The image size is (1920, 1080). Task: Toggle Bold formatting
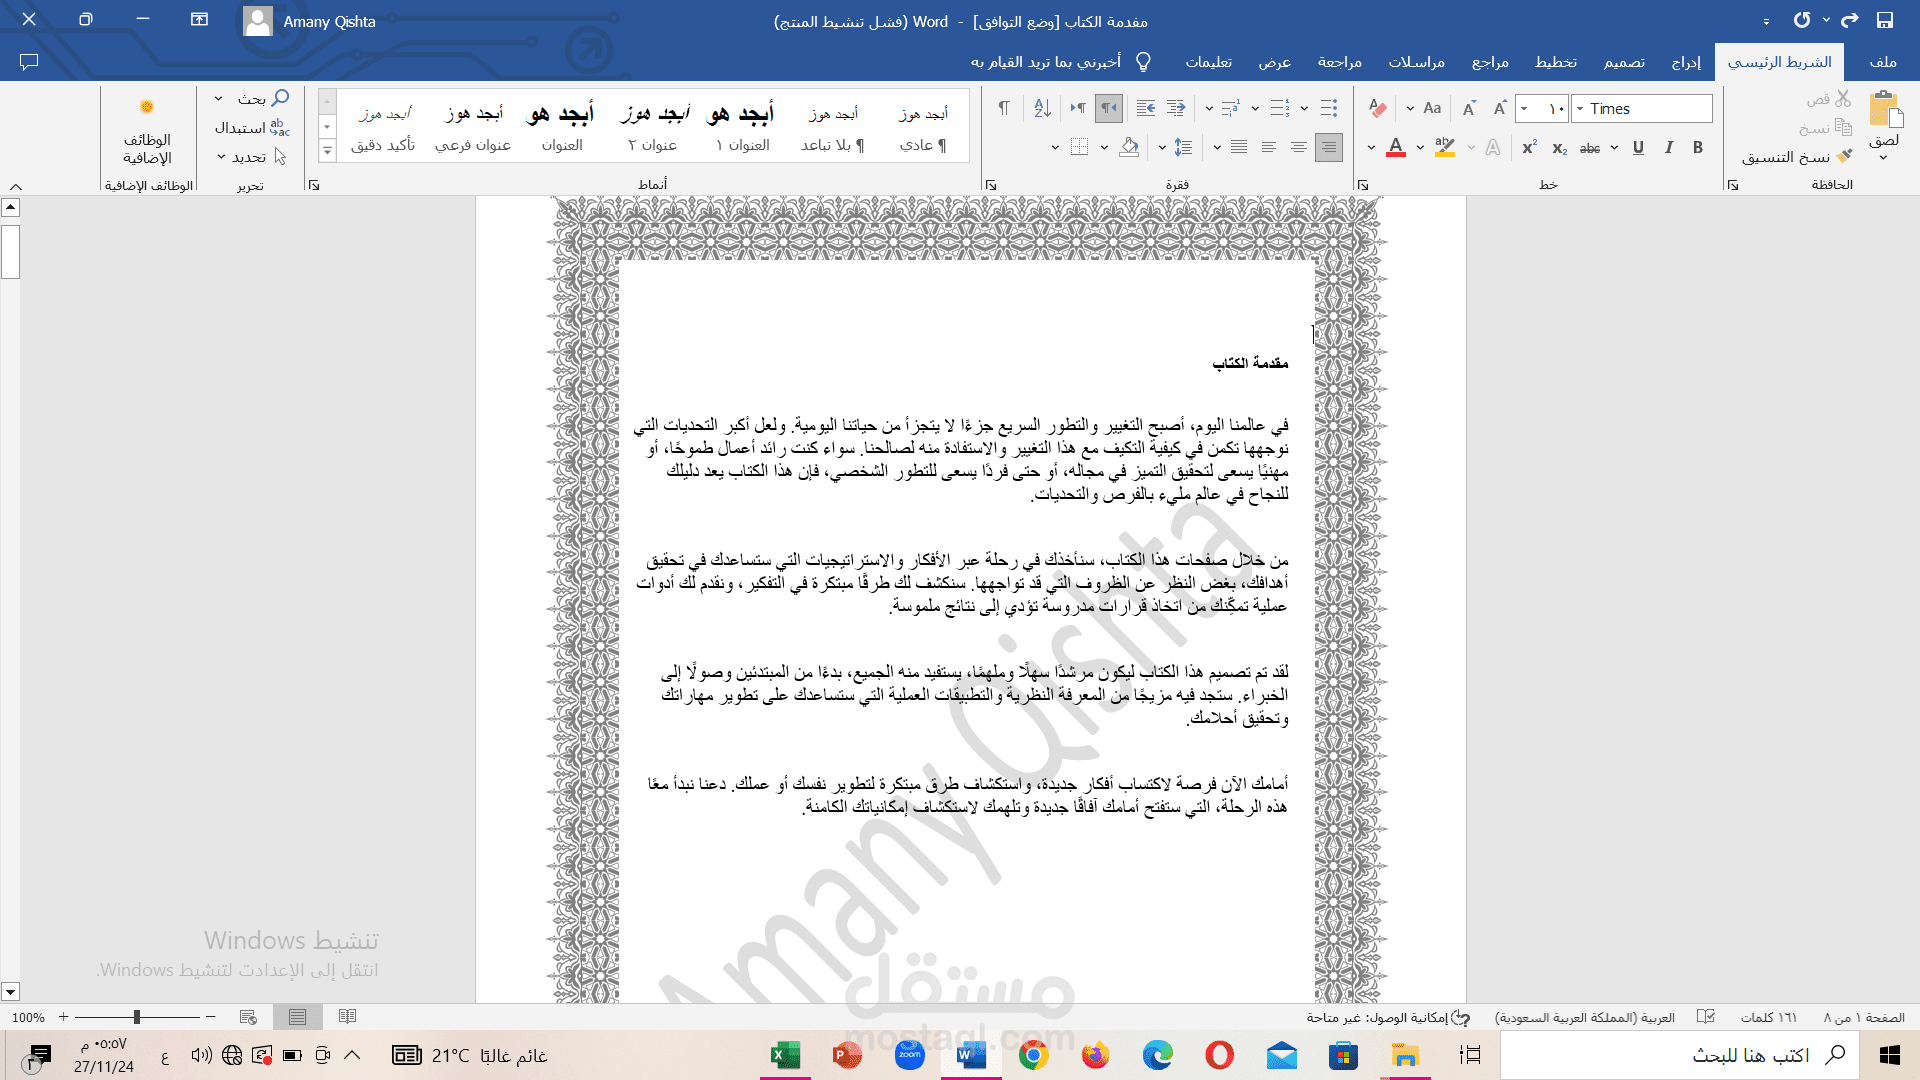click(1698, 147)
